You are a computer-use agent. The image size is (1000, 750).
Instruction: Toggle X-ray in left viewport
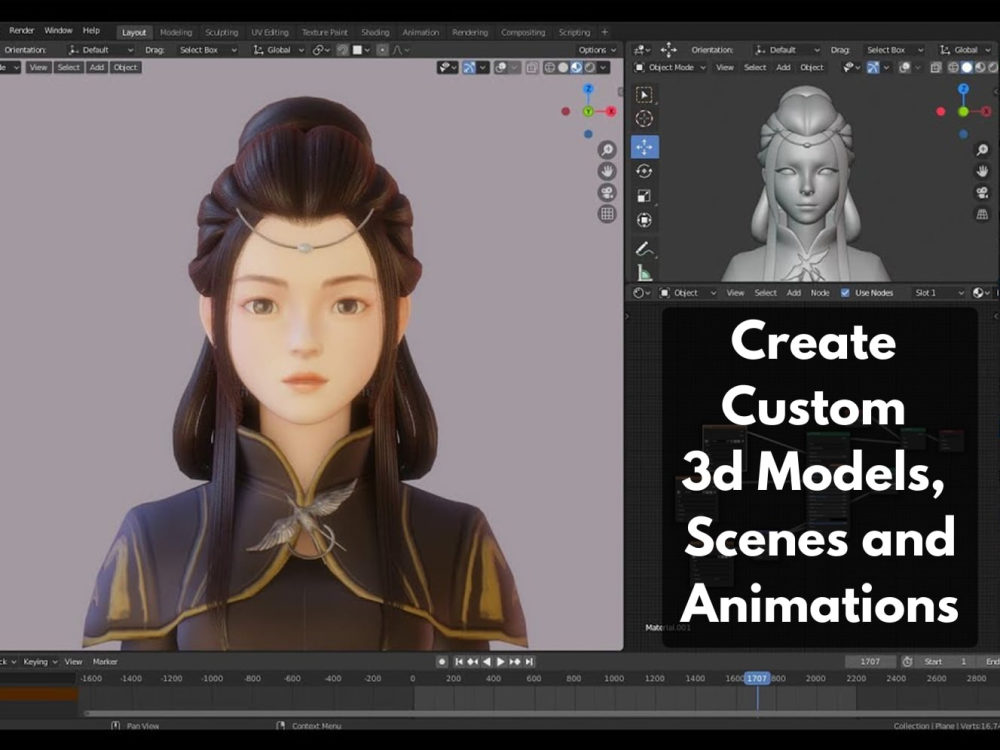pos(532,68)
